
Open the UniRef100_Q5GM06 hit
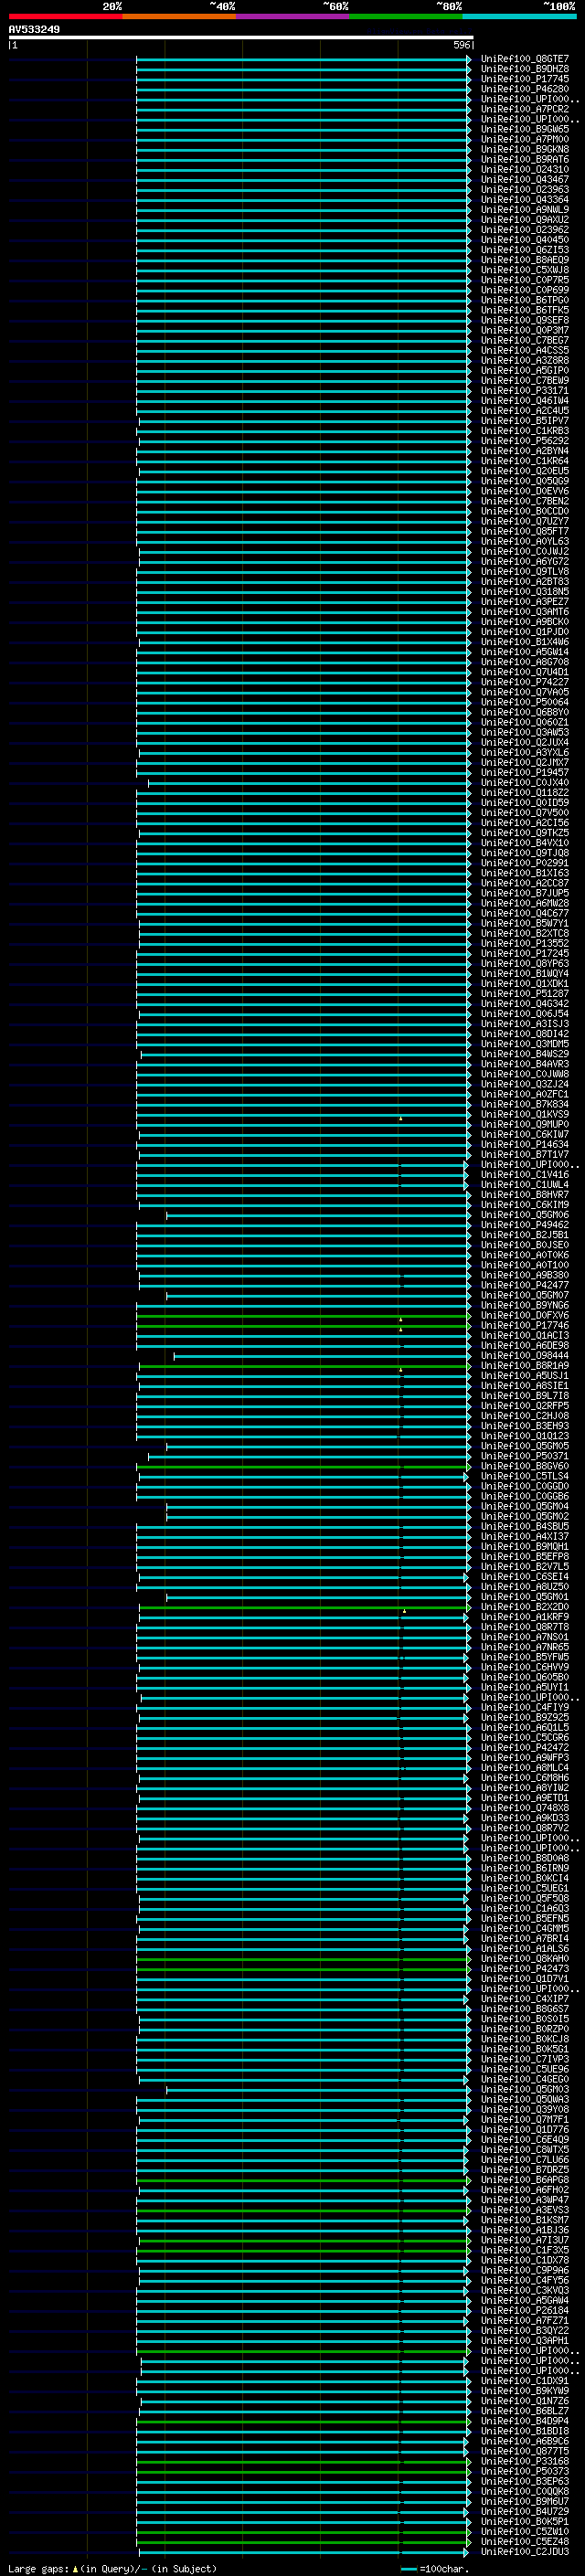coord(524,1215)
